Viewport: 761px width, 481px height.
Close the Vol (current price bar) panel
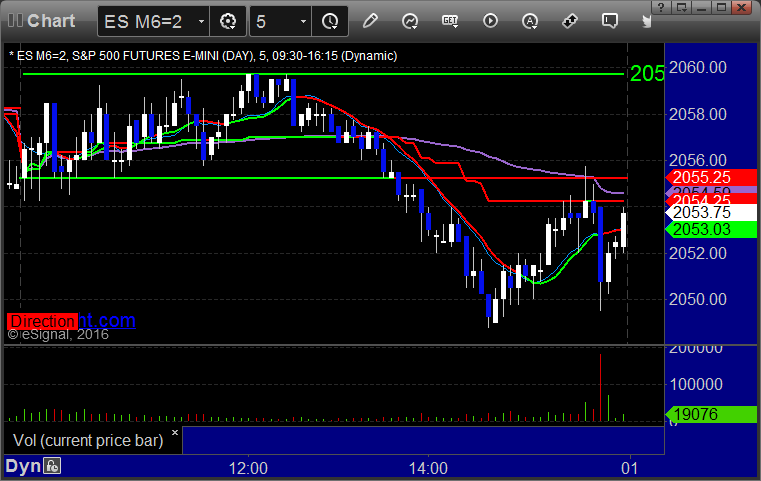point(175,432)
